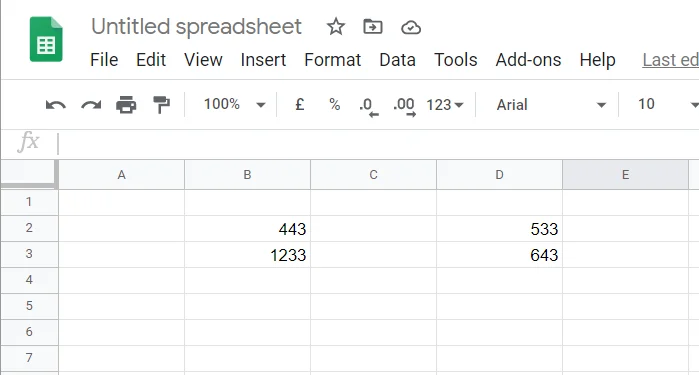The image size is (699, 375).
Task: Select row 4 header
Action: (x=29, y=280)
